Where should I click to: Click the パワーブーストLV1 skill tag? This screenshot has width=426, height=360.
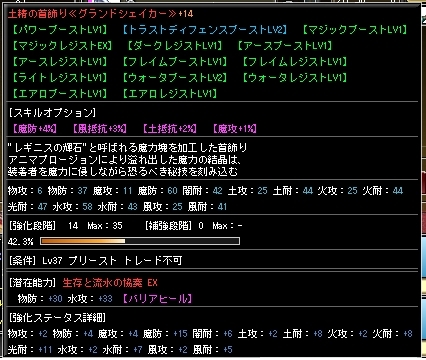(60, 30)
